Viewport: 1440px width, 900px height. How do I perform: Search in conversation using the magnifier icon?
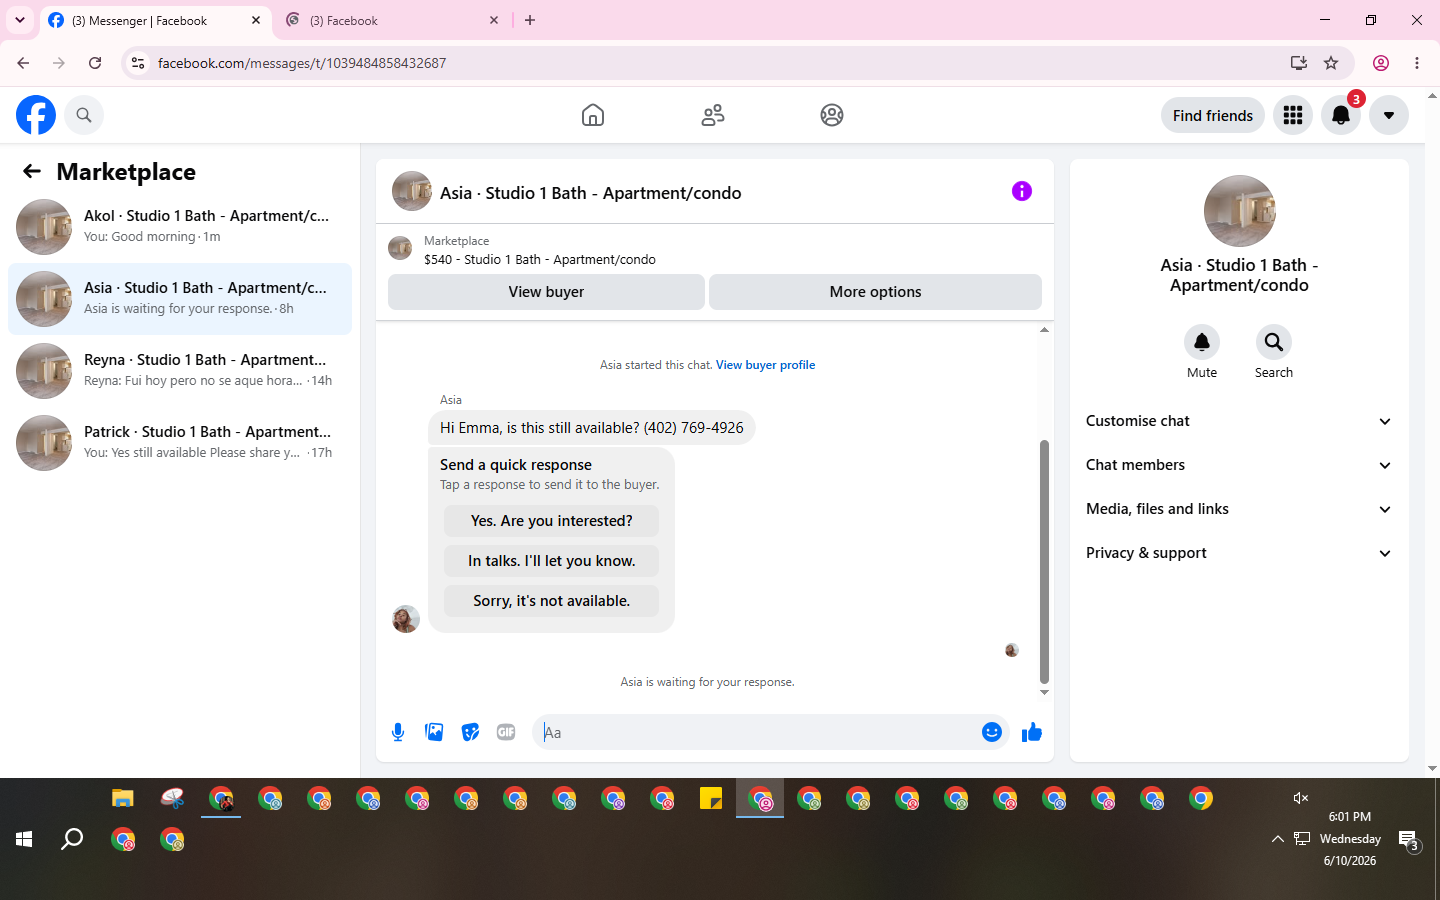pyautogui.click(x=1274, y=342)
